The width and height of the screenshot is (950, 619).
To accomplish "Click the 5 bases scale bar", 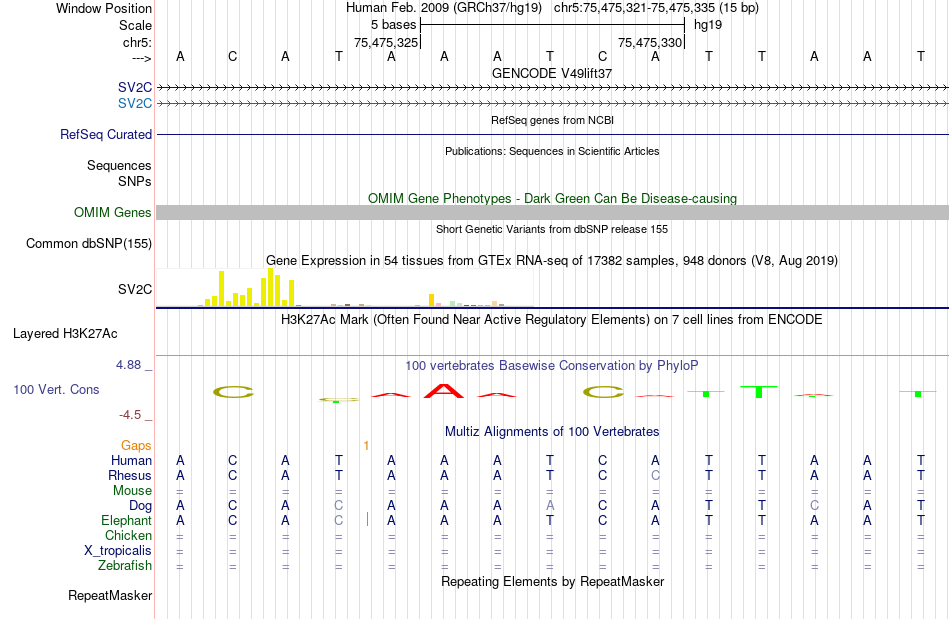I will [553, 25].
